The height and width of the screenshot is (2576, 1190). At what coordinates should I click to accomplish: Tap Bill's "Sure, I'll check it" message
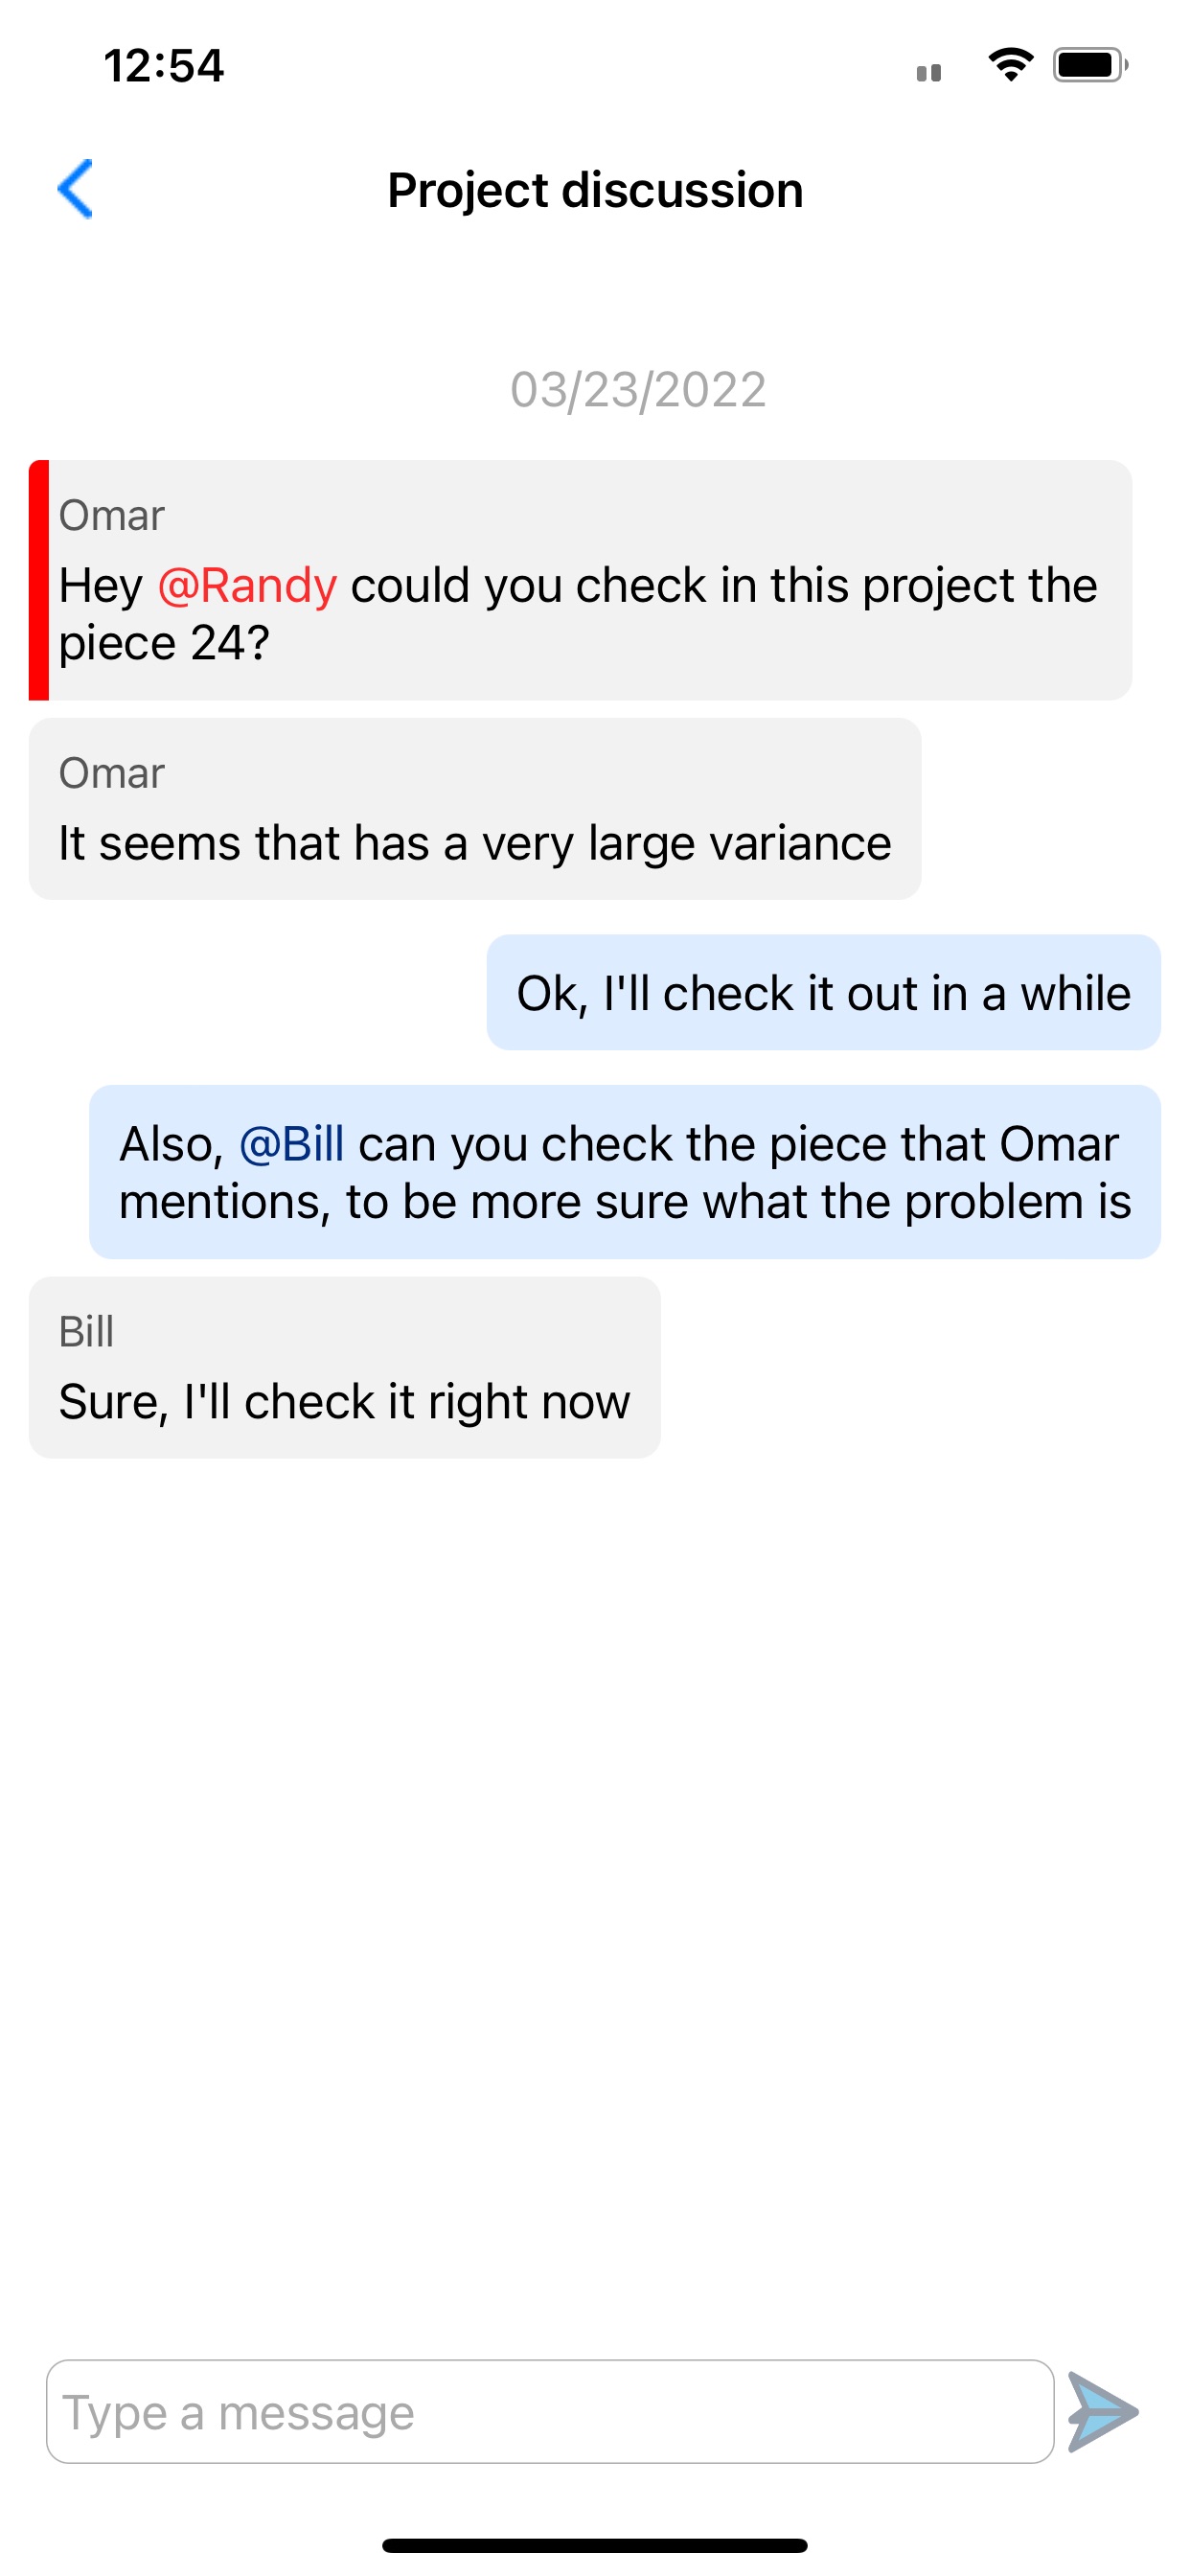[344, 1367]
